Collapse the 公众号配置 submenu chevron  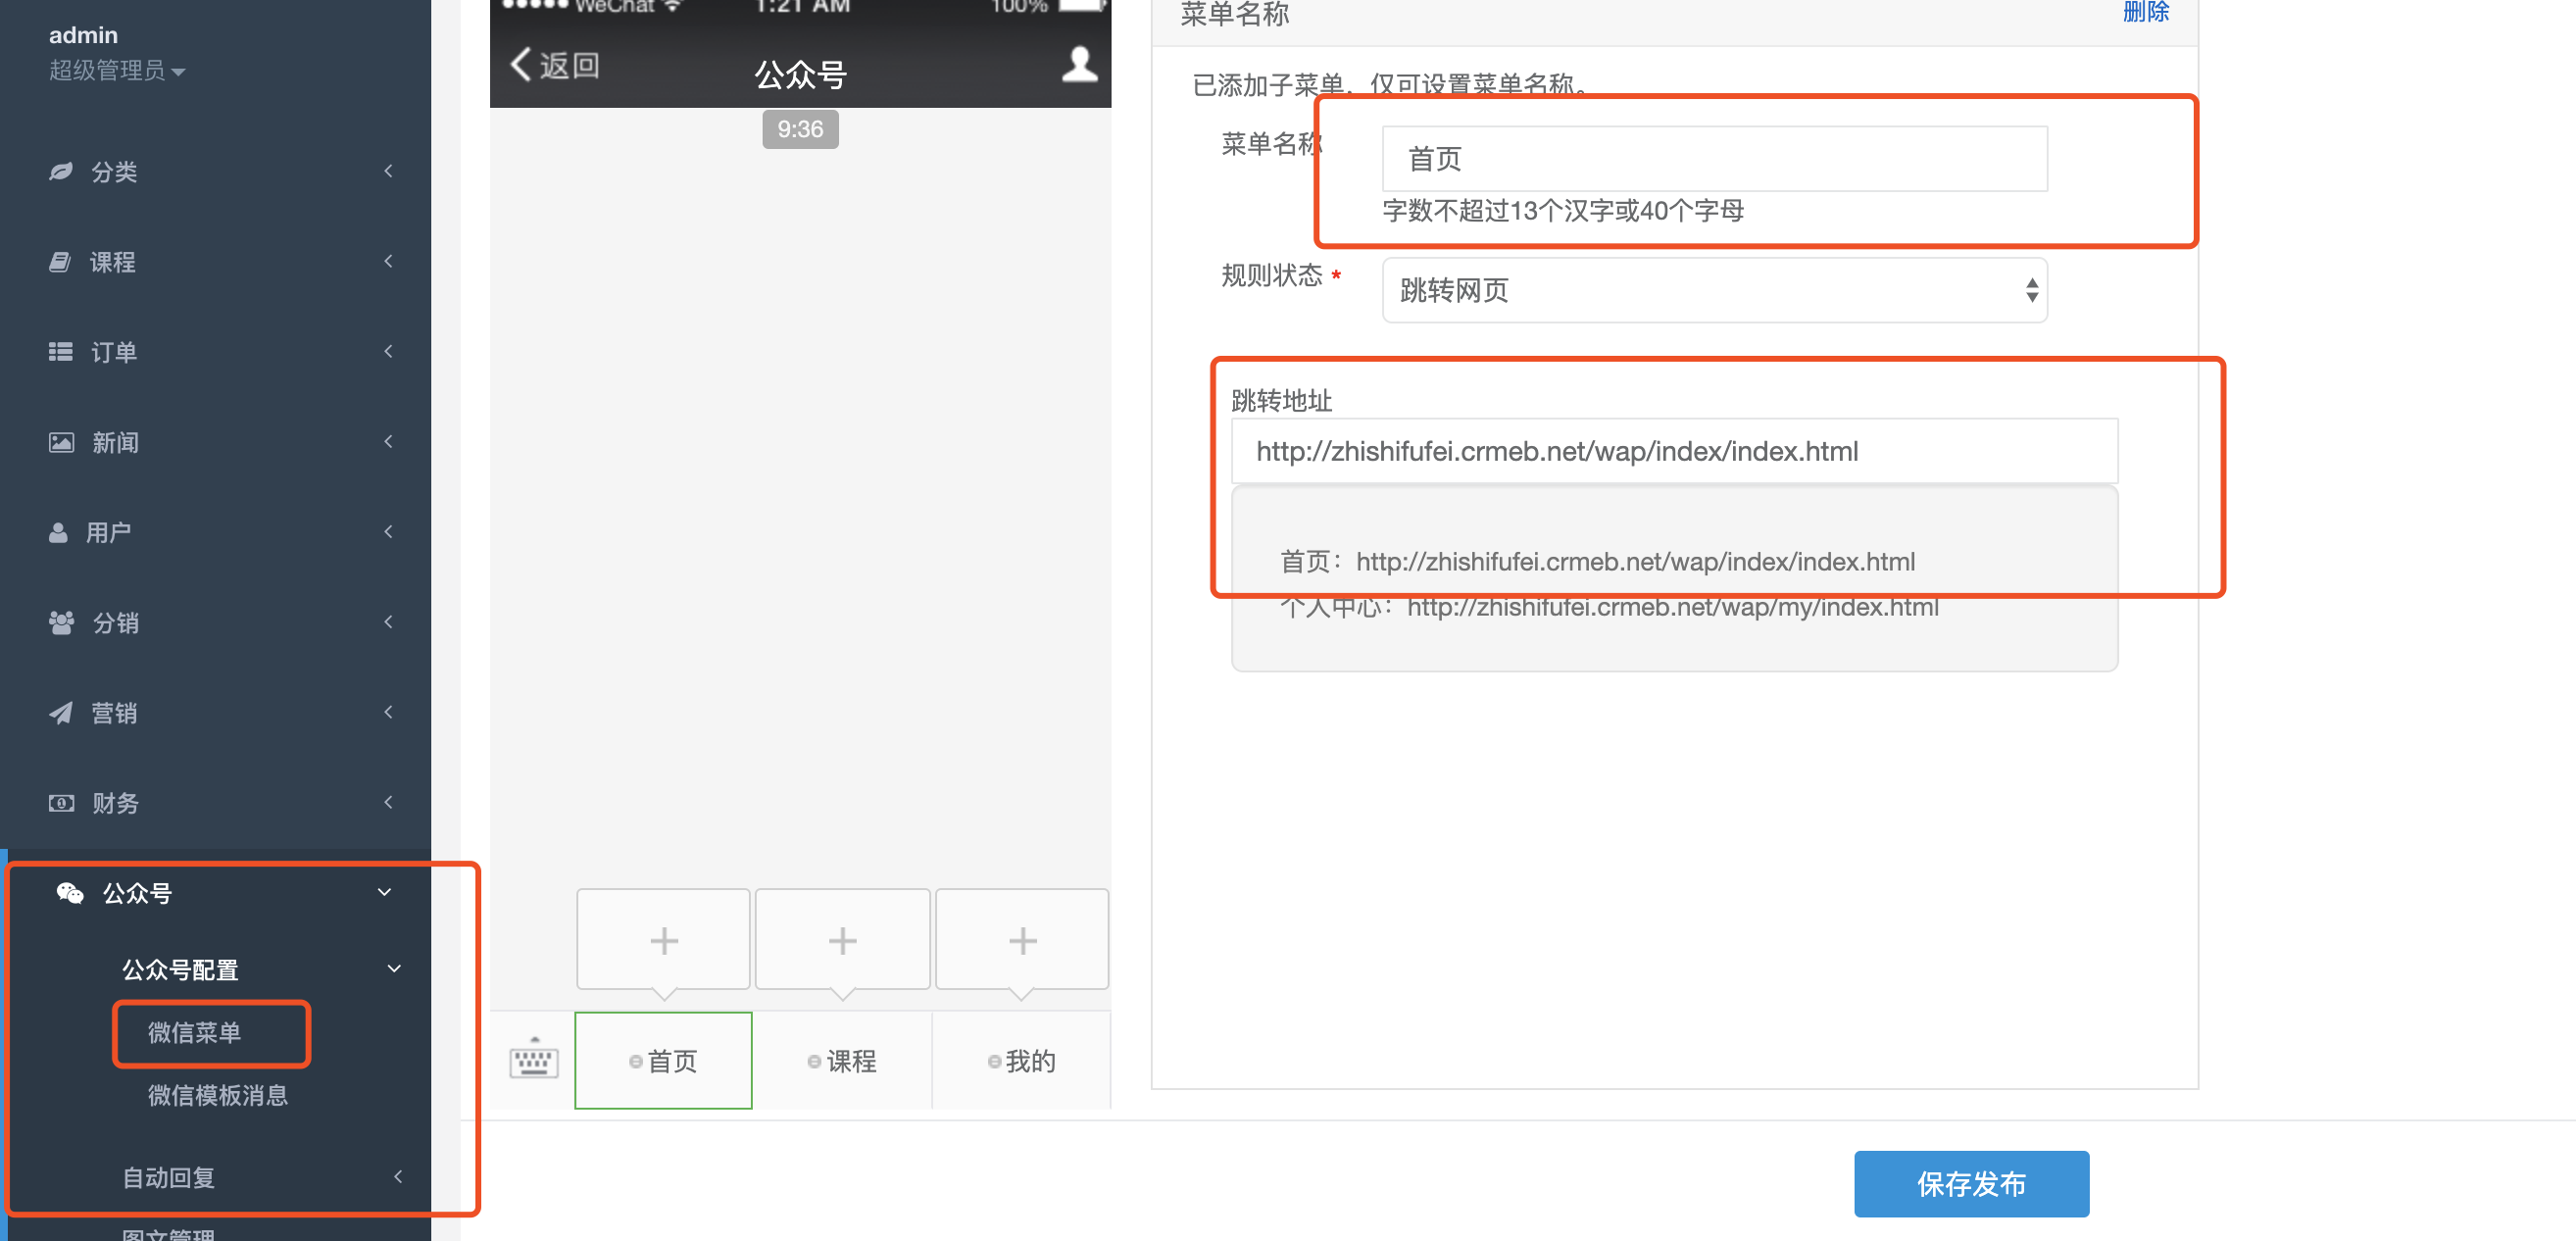click(x=394, y=968)
